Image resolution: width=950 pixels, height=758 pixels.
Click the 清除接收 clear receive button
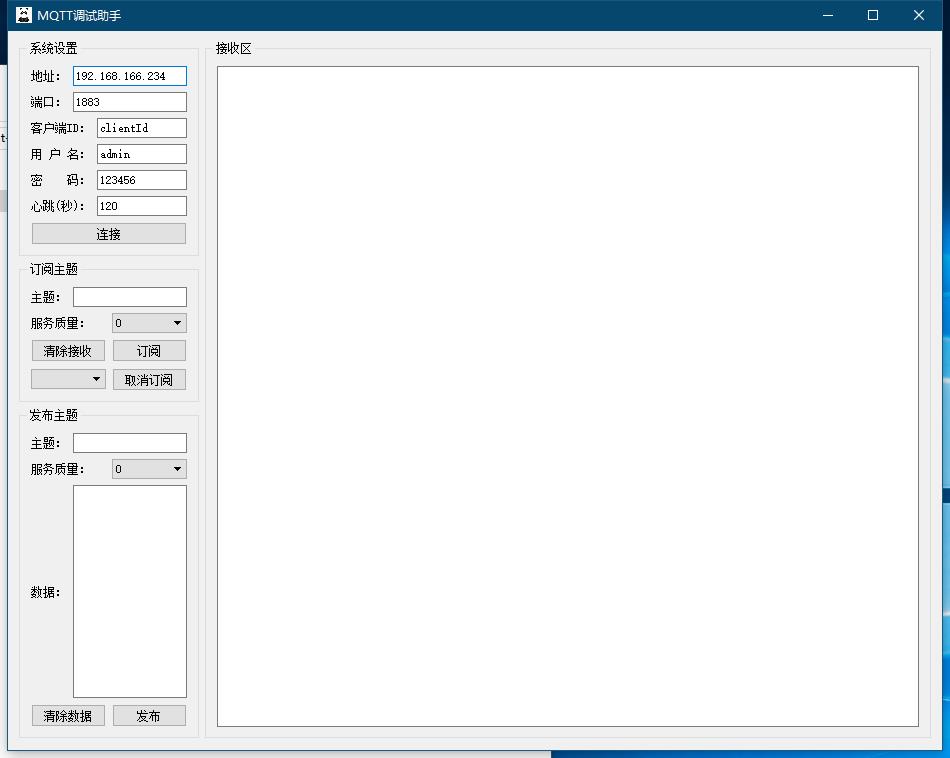tap(68, 351)
